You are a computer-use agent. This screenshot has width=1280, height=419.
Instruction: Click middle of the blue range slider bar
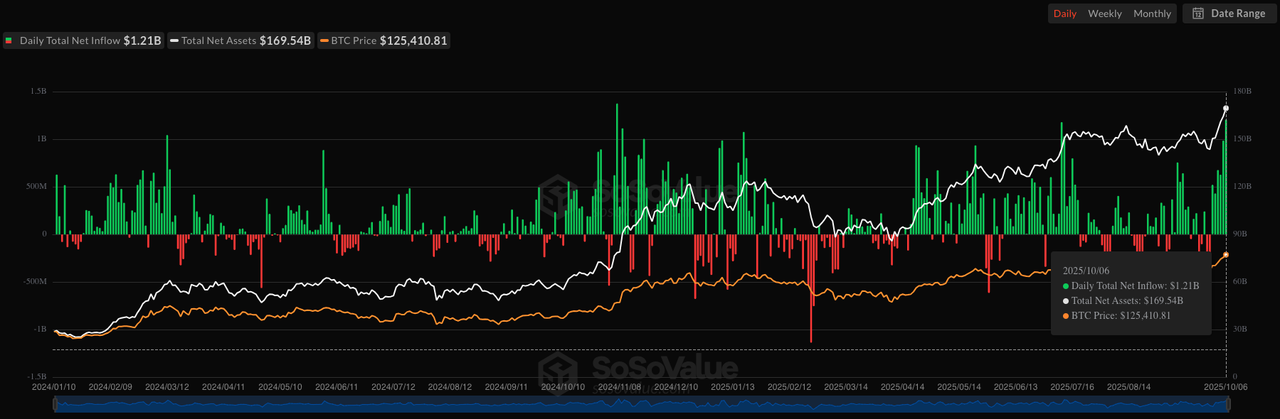(641, 403)
